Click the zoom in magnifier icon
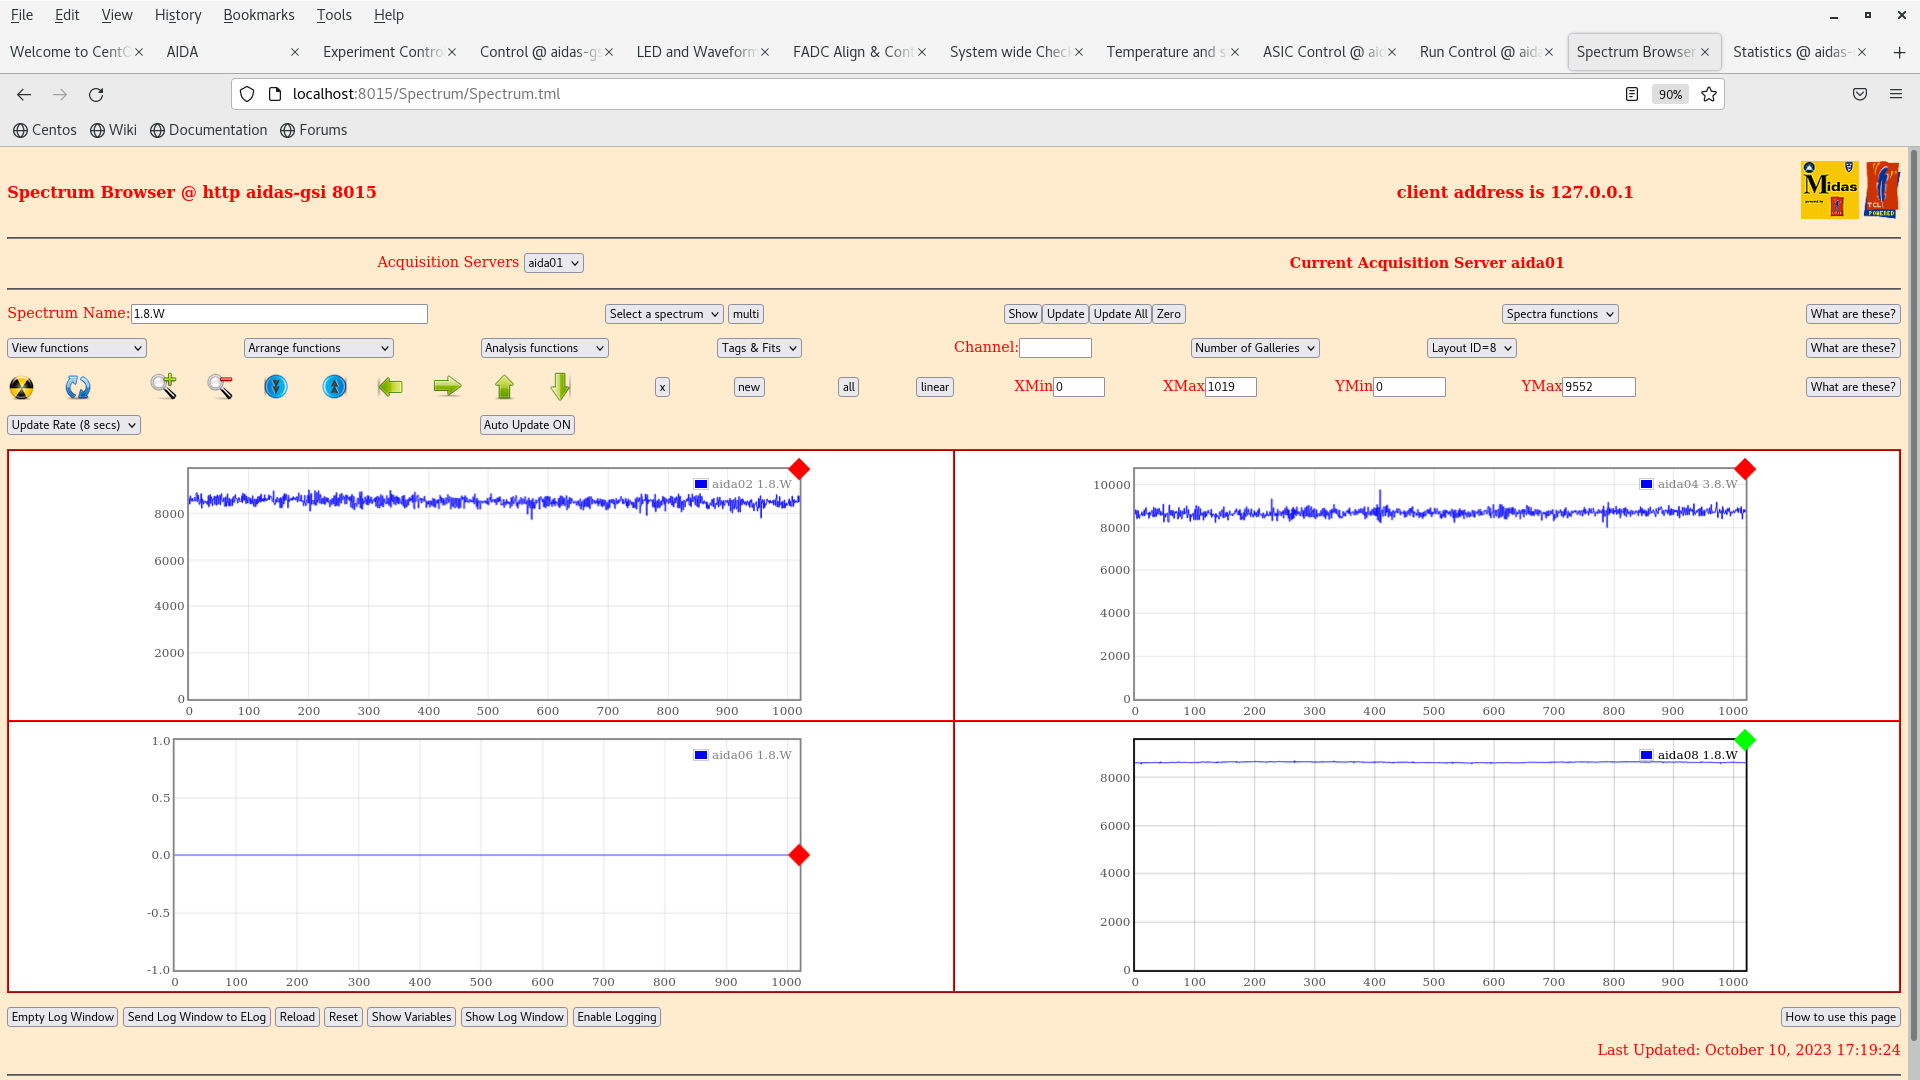 point(163,386)
